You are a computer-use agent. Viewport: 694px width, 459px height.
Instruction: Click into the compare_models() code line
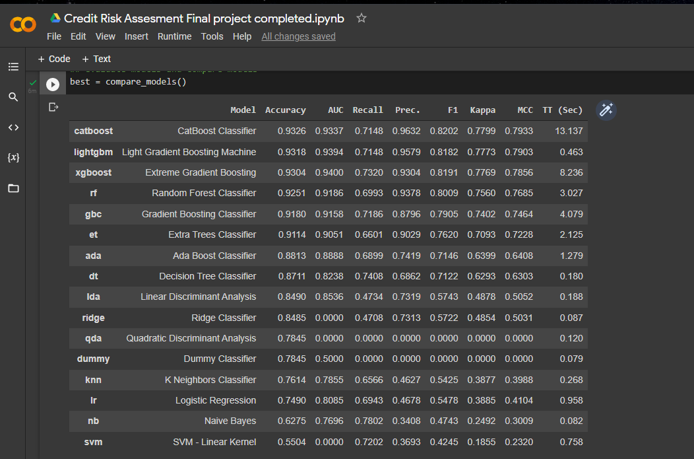coord(128,82)
